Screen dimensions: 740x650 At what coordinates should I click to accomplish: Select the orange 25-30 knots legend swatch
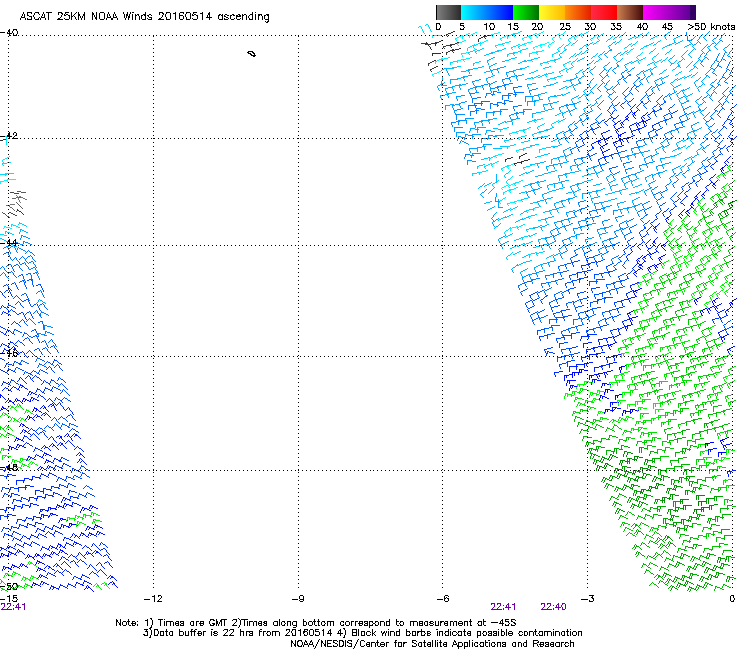click(x=578, y=12)
